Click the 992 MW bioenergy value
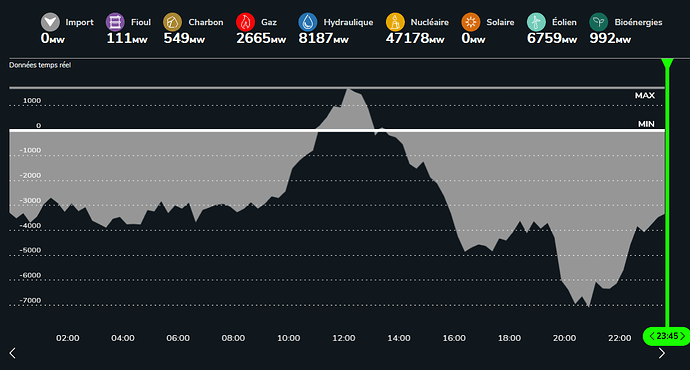 610,38
